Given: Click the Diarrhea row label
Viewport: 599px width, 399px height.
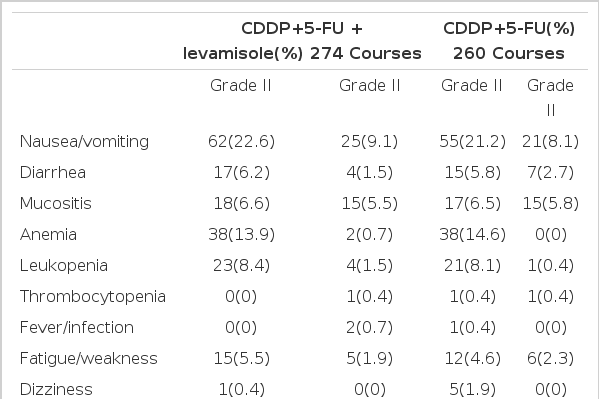Looking at the screenshot, I should coord(53,173).
